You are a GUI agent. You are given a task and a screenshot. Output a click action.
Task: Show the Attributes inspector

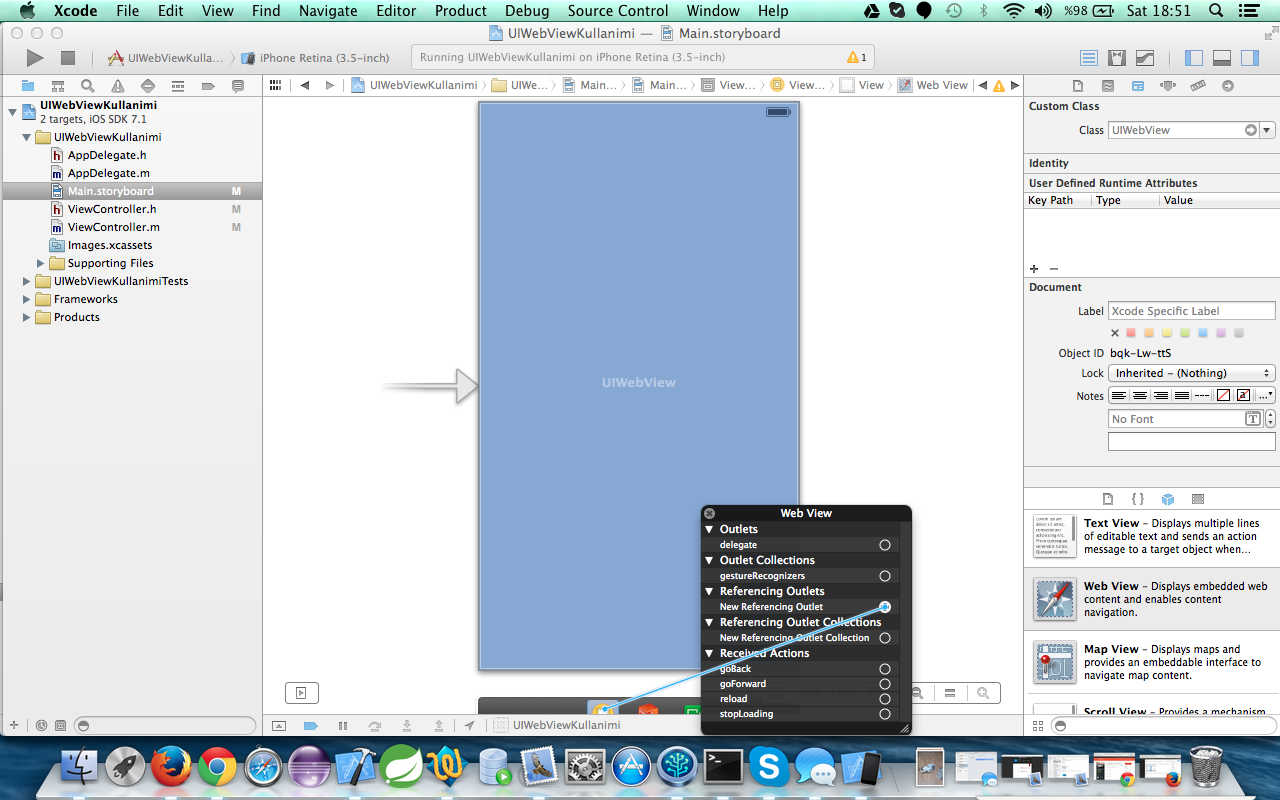pos(1168,86)
